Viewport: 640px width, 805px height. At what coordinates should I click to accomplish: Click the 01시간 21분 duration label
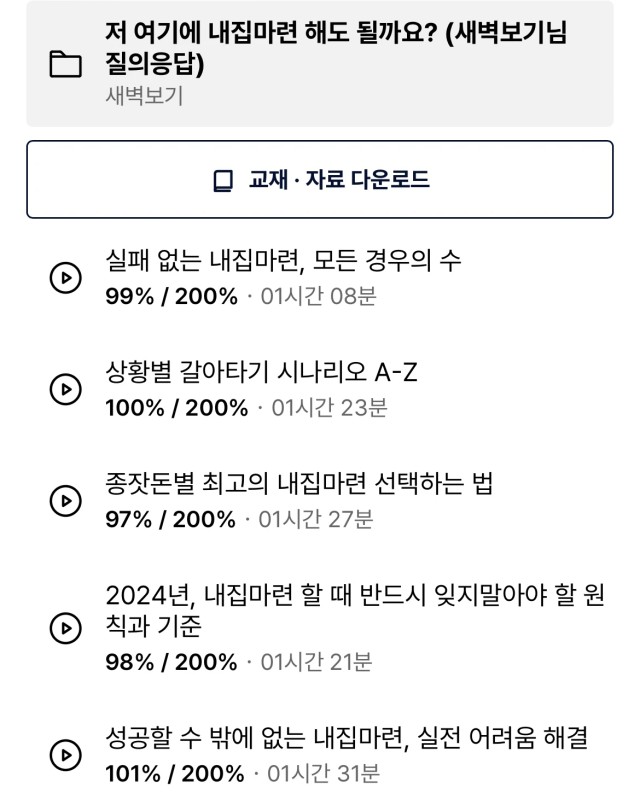pos(317,662)
